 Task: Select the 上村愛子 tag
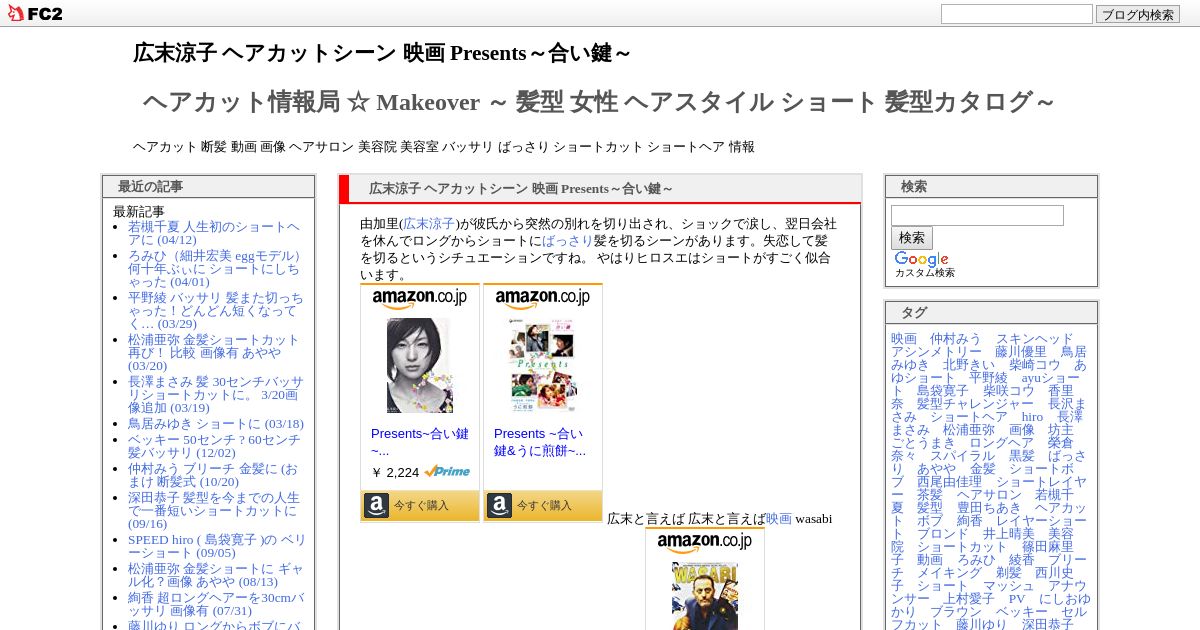tap(969, 599)
